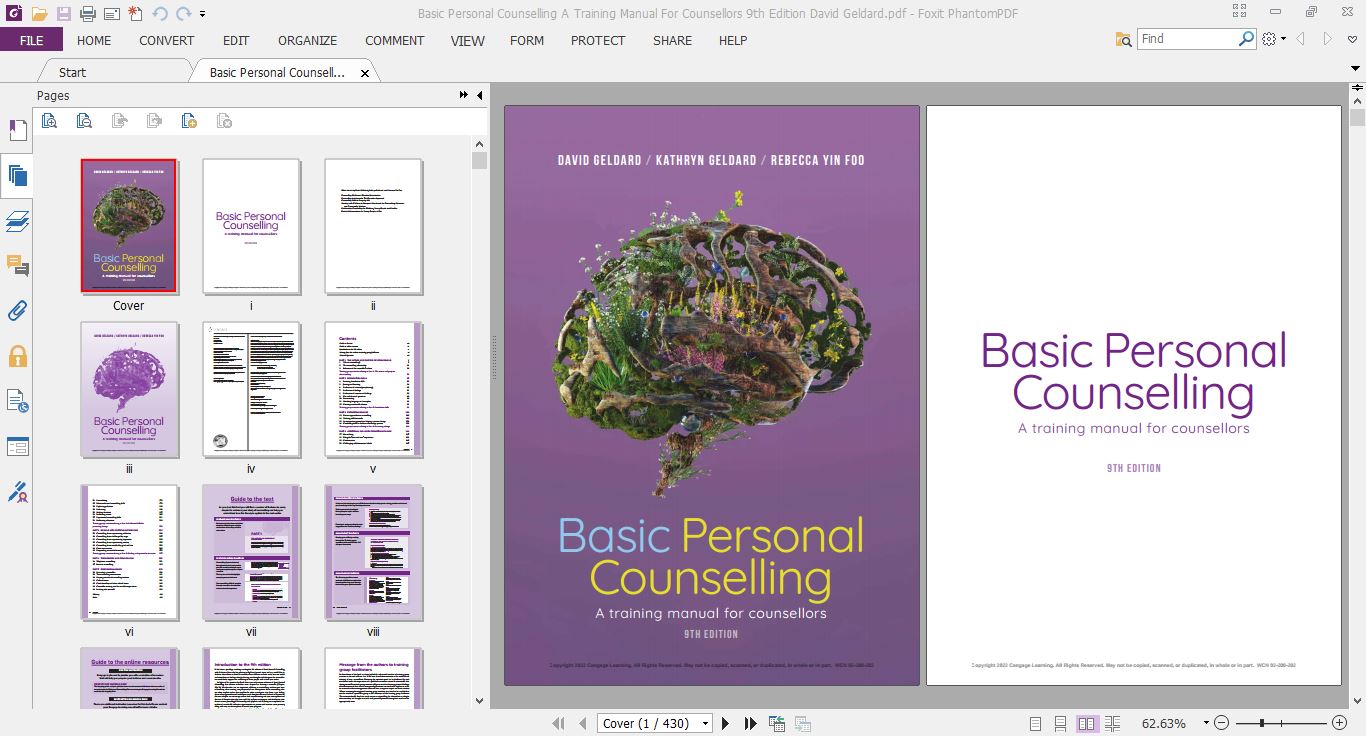This screenshot has height=736, width=1366.
Task: Open the search settings gear dropdown
Action: (1273, 39)
